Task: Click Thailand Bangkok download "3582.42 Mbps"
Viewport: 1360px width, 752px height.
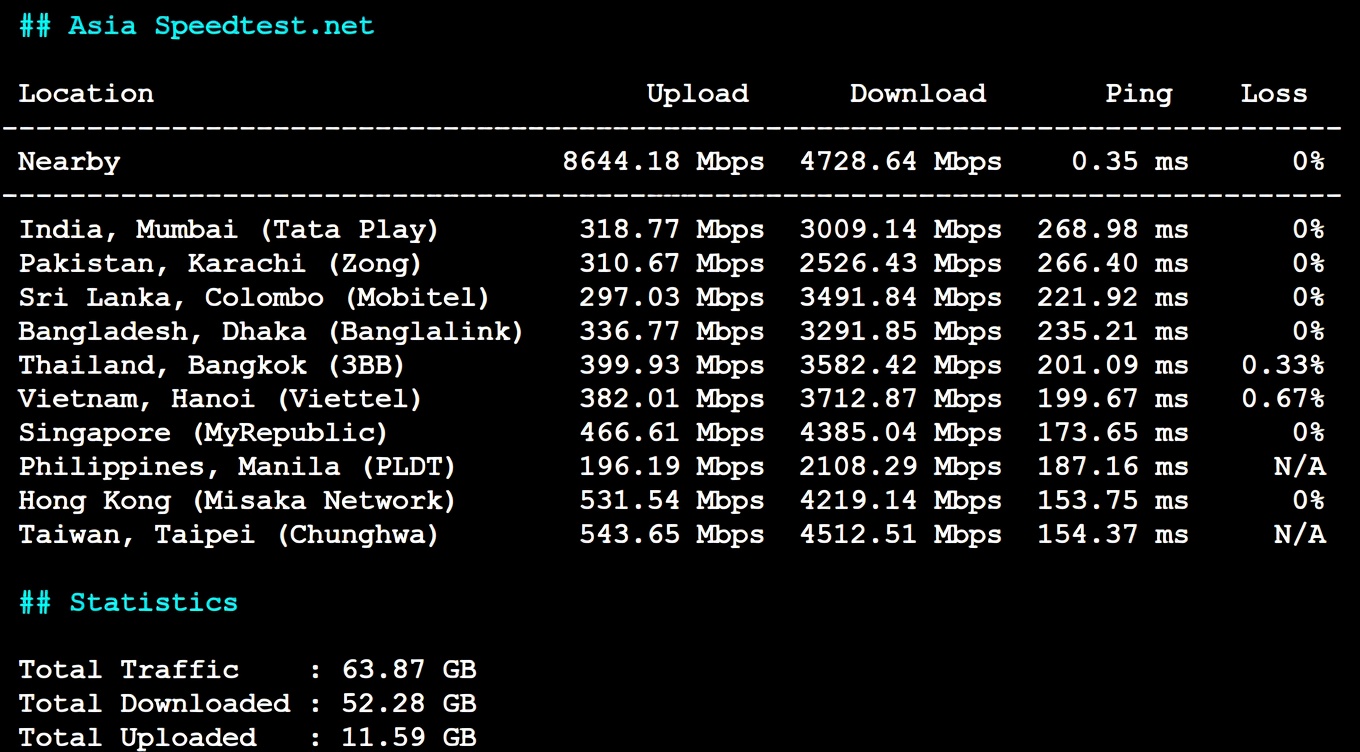Action: coord(901,366)
